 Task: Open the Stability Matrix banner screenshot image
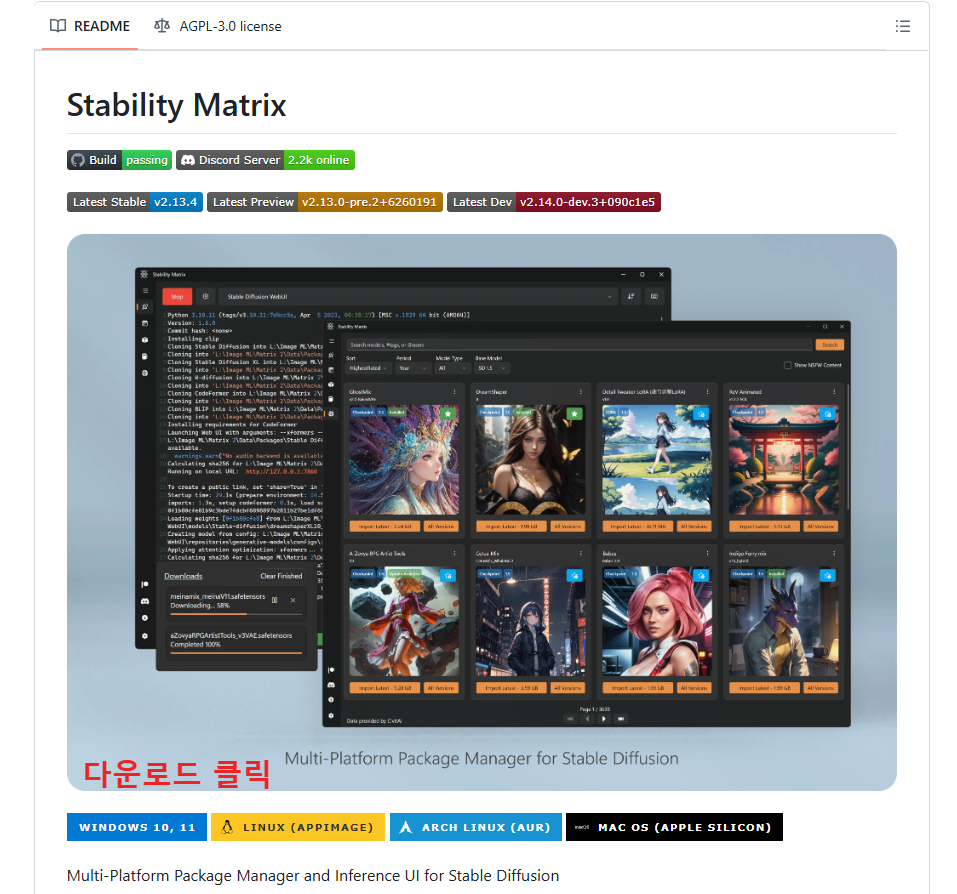click(x=482, y=512)
